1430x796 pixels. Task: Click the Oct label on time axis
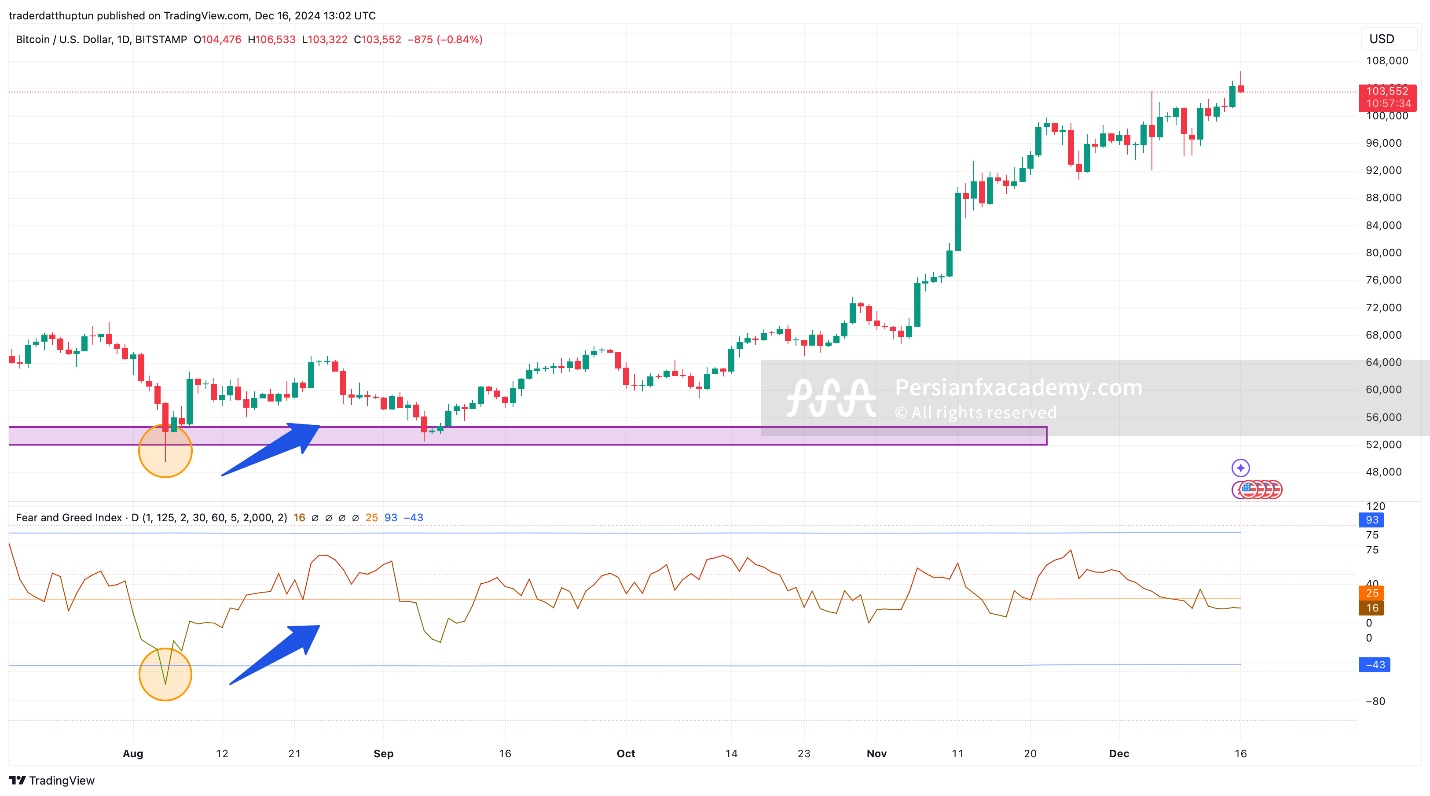coord(626,753)
